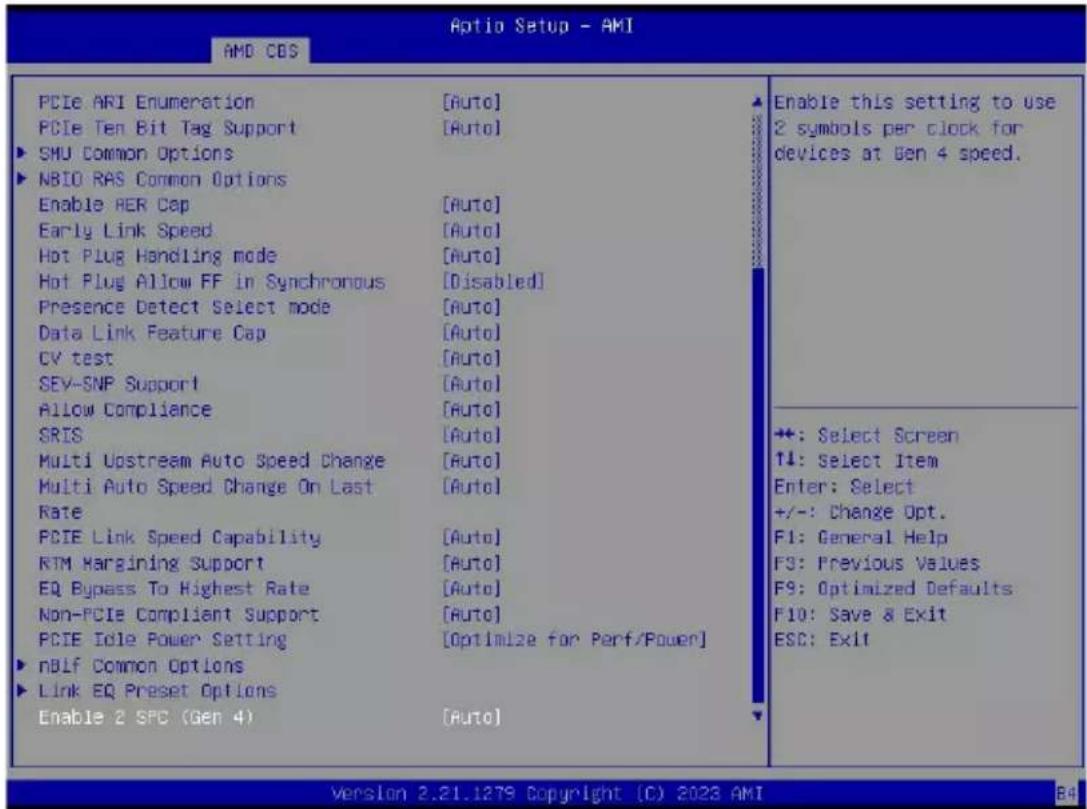Select PCIE Link Speed Capability setting
1087x809 pixels.
[x=180, y=537]
